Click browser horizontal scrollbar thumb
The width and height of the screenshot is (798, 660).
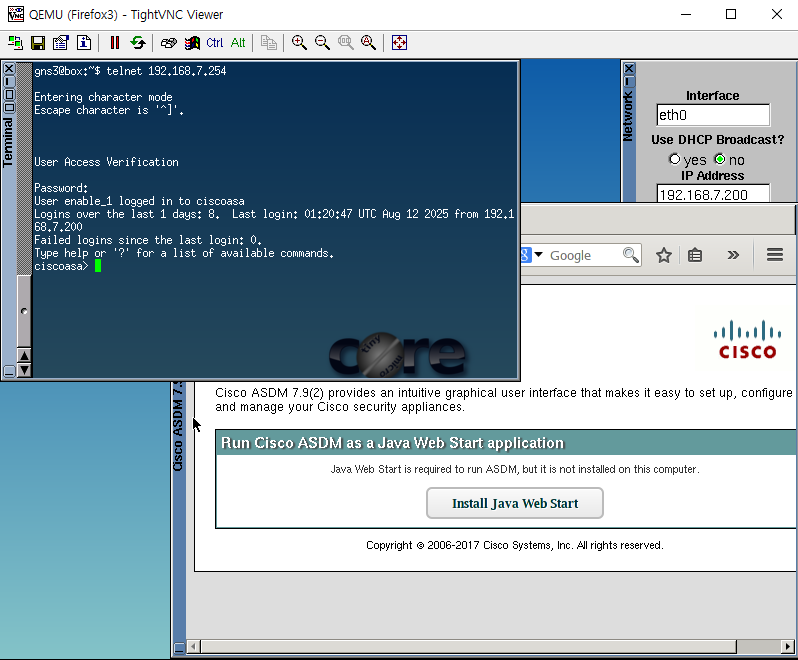click(x=469, y=647)
